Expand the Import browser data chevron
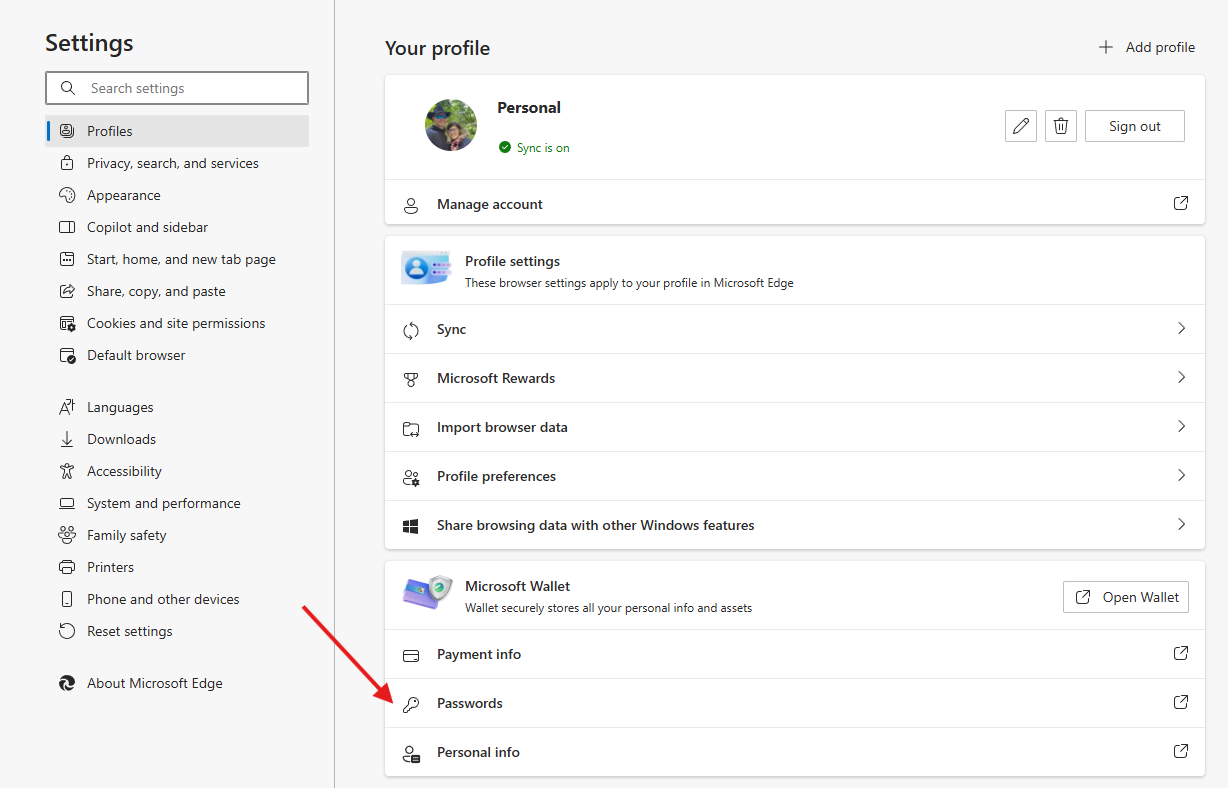 [x=1181, y=426]
